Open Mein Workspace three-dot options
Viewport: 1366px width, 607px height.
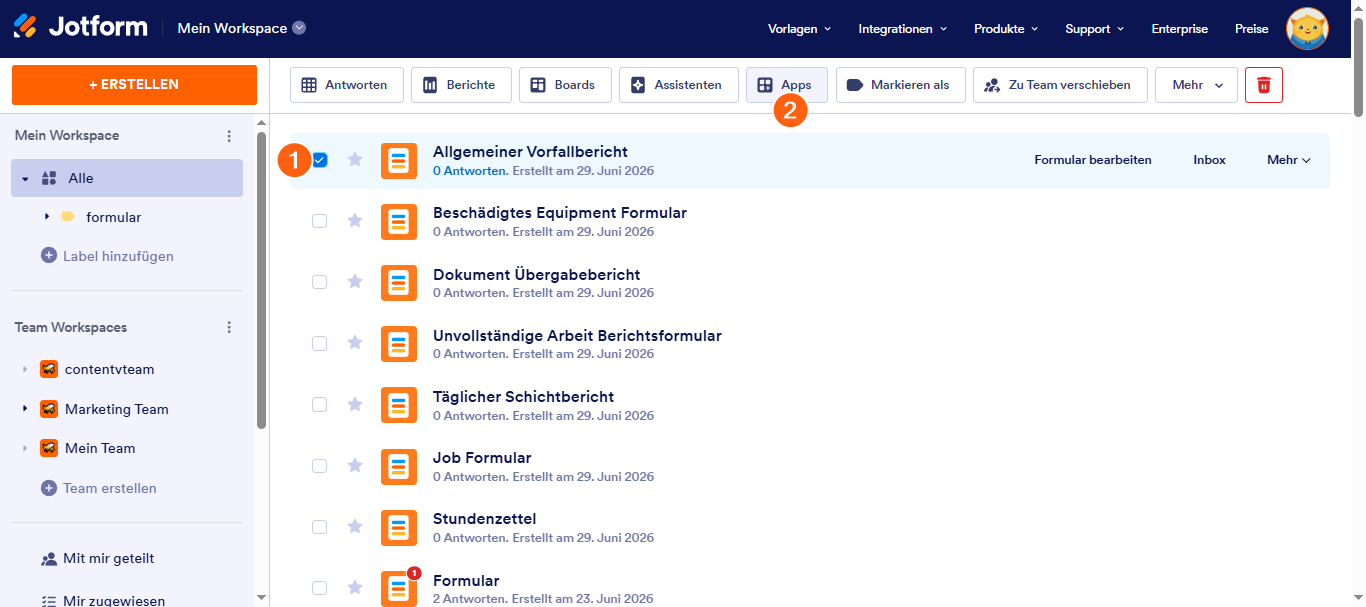pyautogui.click(x=229, y=136)
